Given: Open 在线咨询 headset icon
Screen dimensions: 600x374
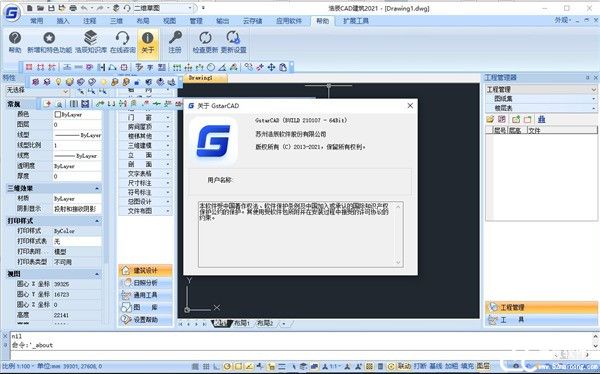Looking at the screenshot, I should pos(122,42).
